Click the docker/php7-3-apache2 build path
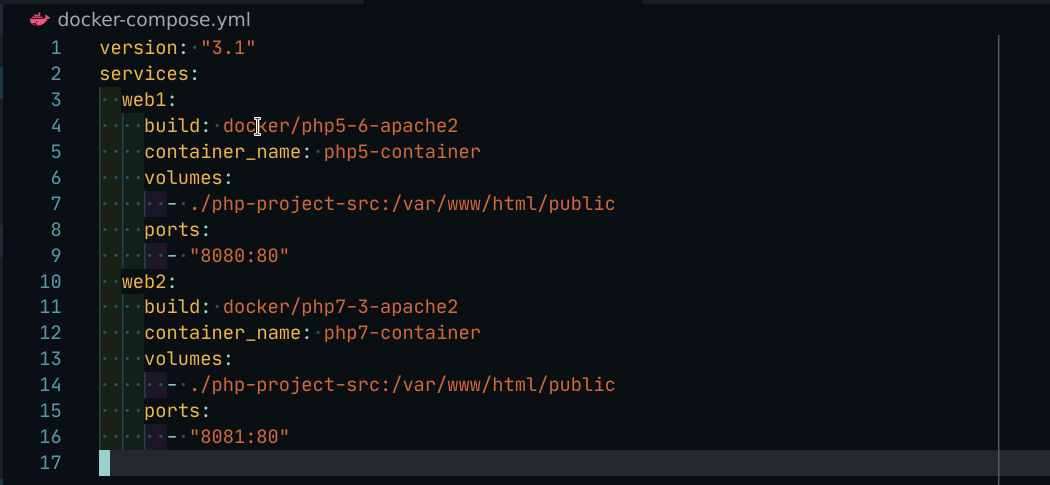This screenshot has width=1050, height=485. [340, 307]
